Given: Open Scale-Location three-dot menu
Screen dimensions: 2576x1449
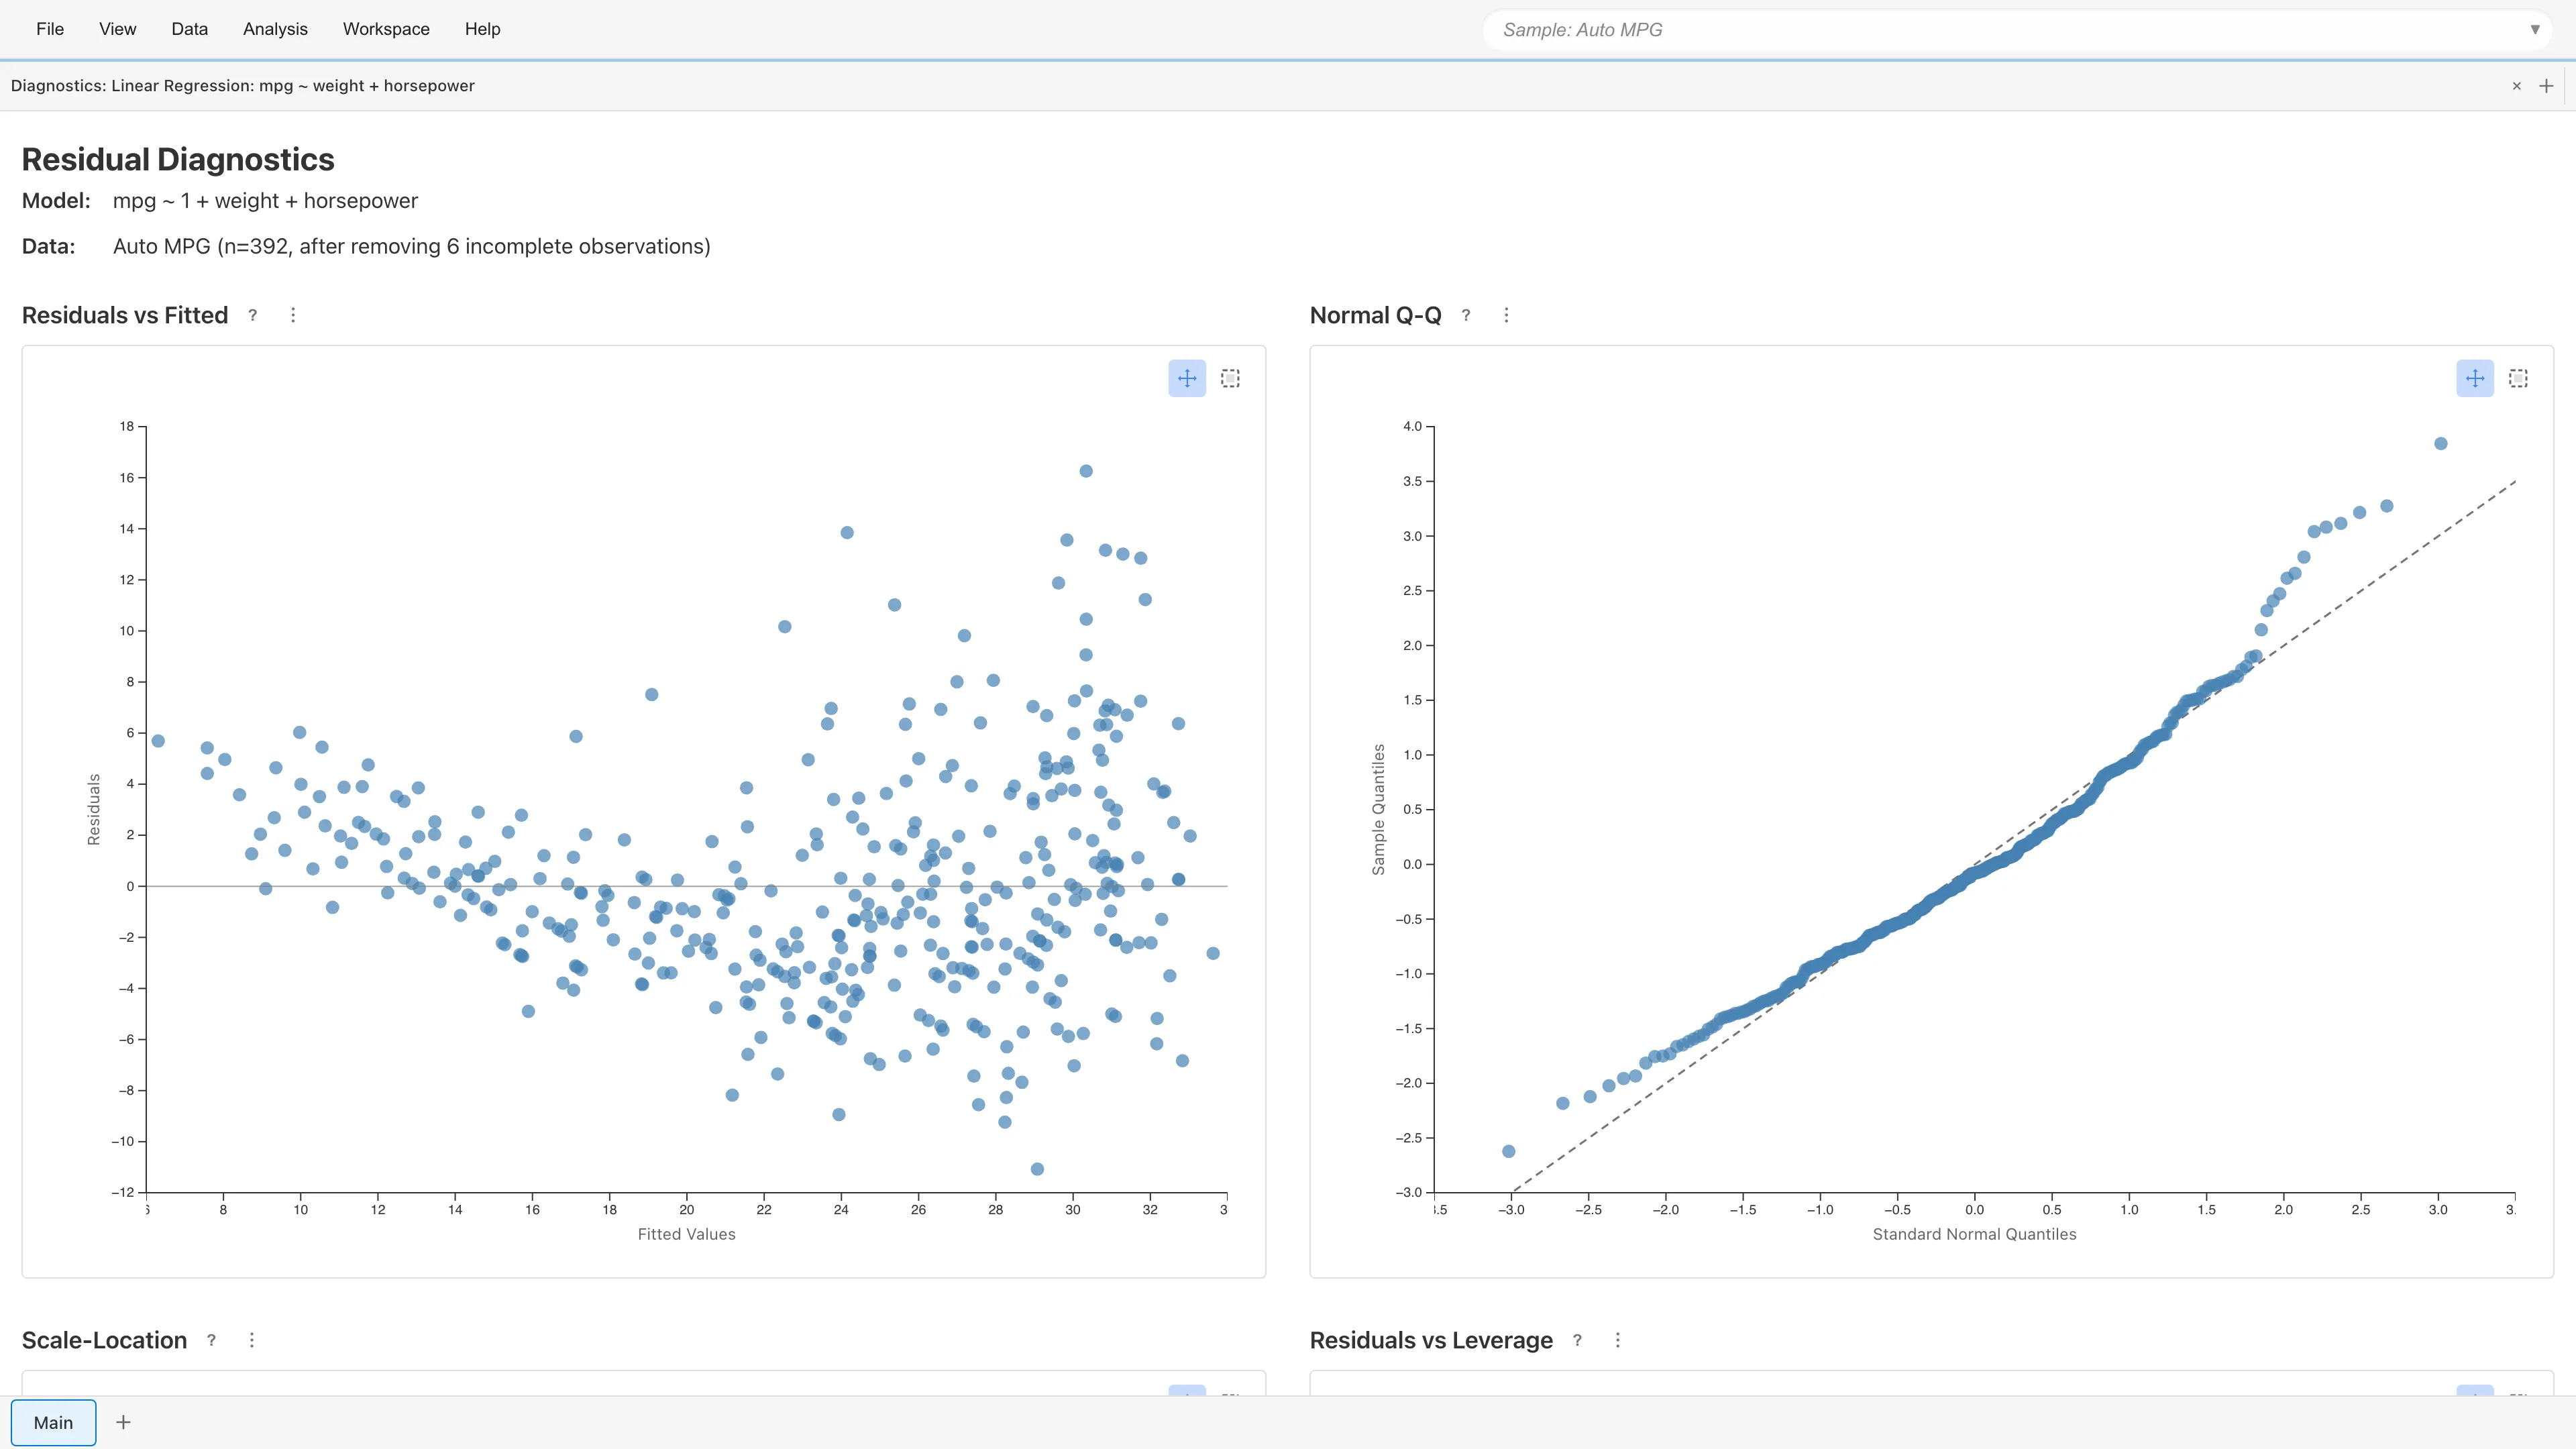Looking at the screenshot, I should coord(252,1340).
